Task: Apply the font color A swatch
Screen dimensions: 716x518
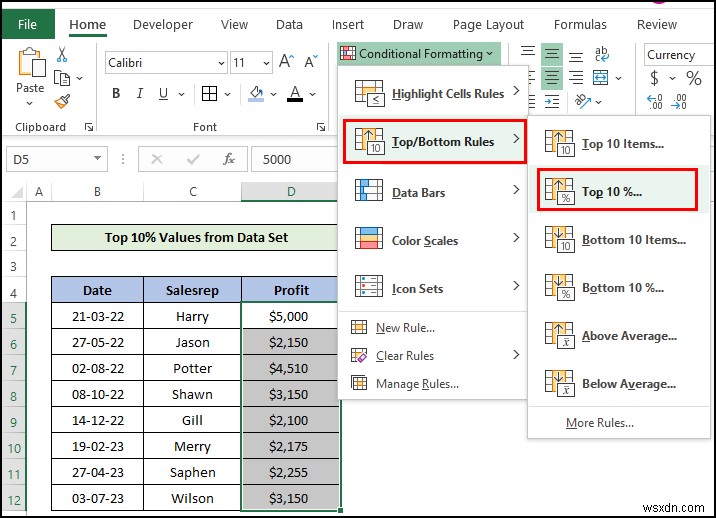Action: coord(295,94)
